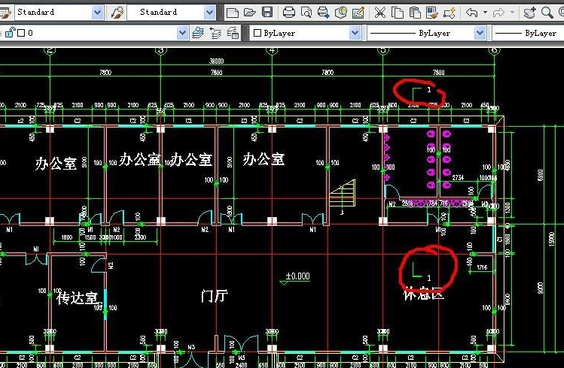The image size is (564, 368).
Task: Cut selection with the scissors icon
Action: 380,13
